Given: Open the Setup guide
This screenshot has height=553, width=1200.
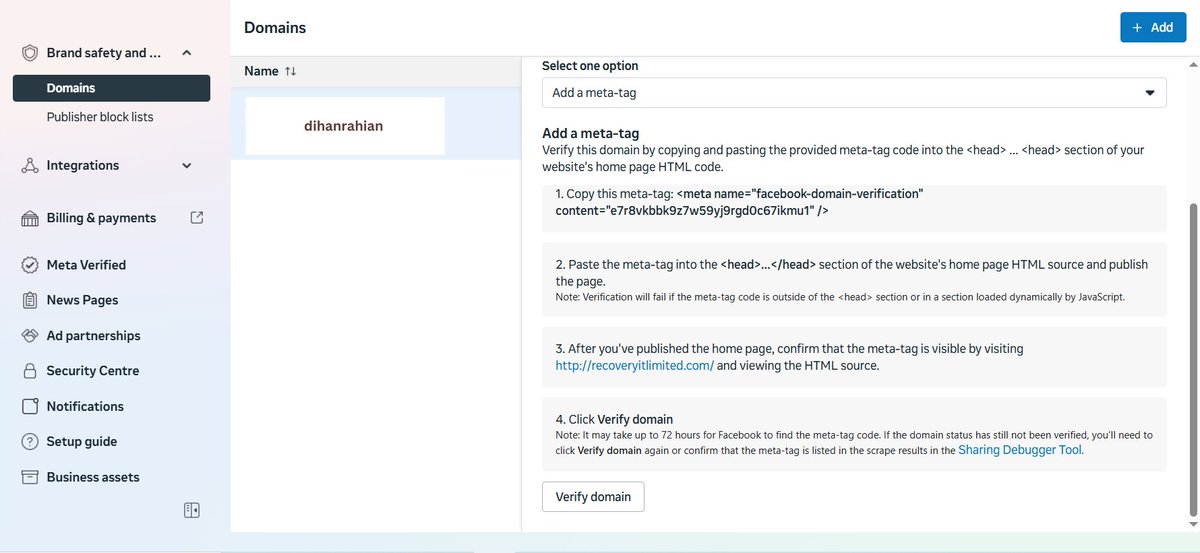Looking at the screenshot, I should pyautogui.click(x=82, y=442).
